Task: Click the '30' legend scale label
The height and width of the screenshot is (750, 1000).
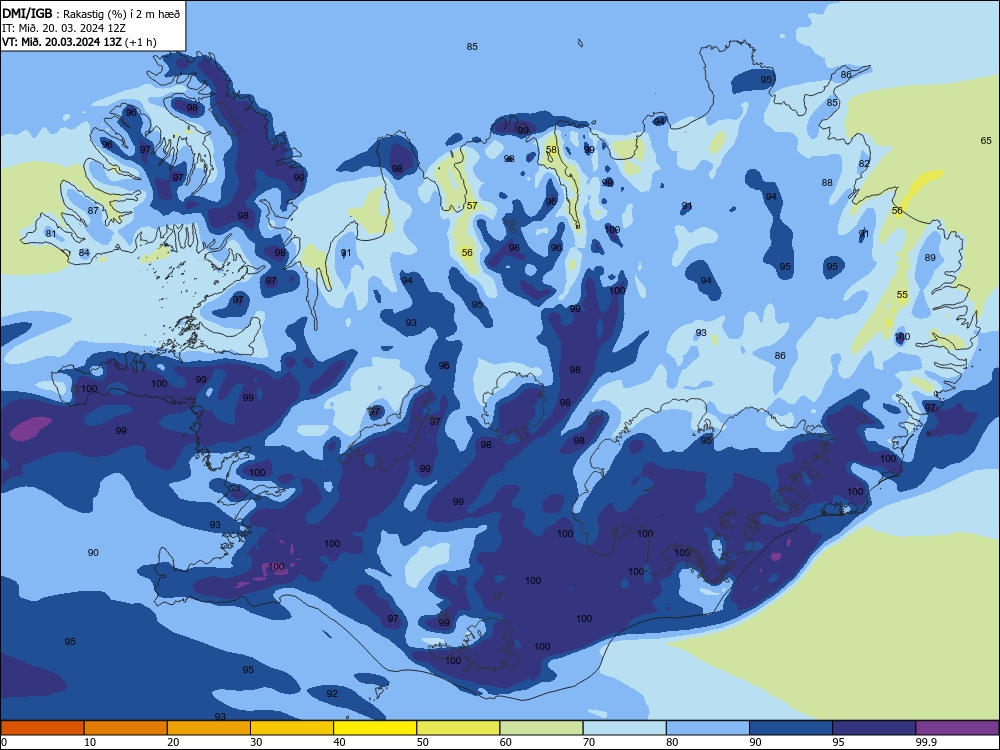Action: click(x=256, y=742)
